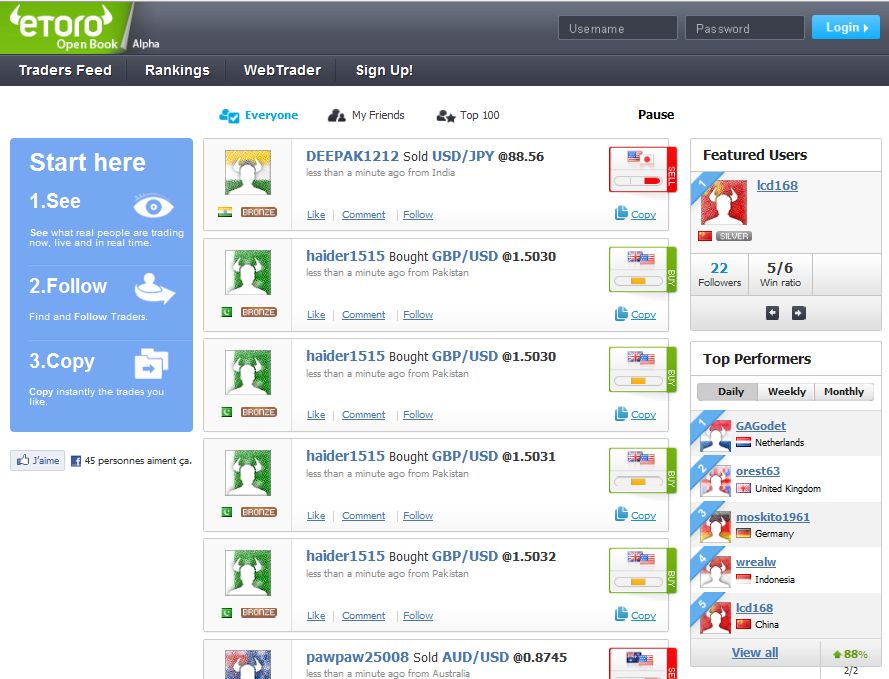
Task: Open wrealw profile link
Action: coord(756,562)
